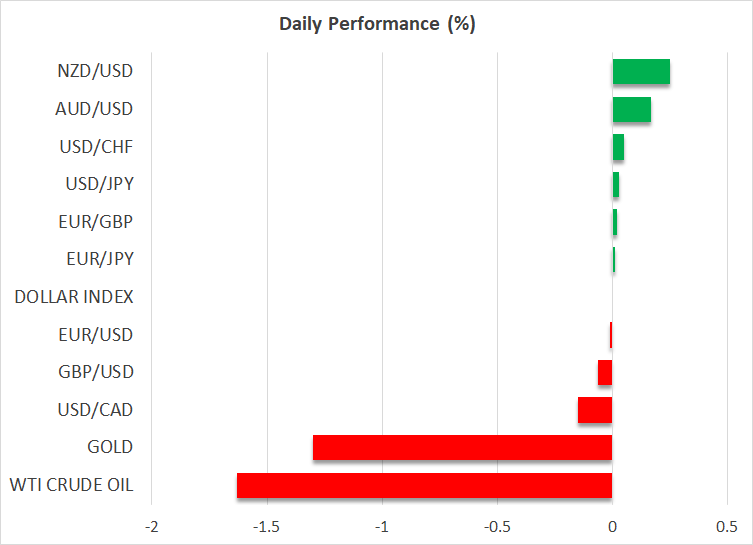Select the EUR/JPY category label
The width and height of the screenshot is (753, 545).
tap(98, 259)
